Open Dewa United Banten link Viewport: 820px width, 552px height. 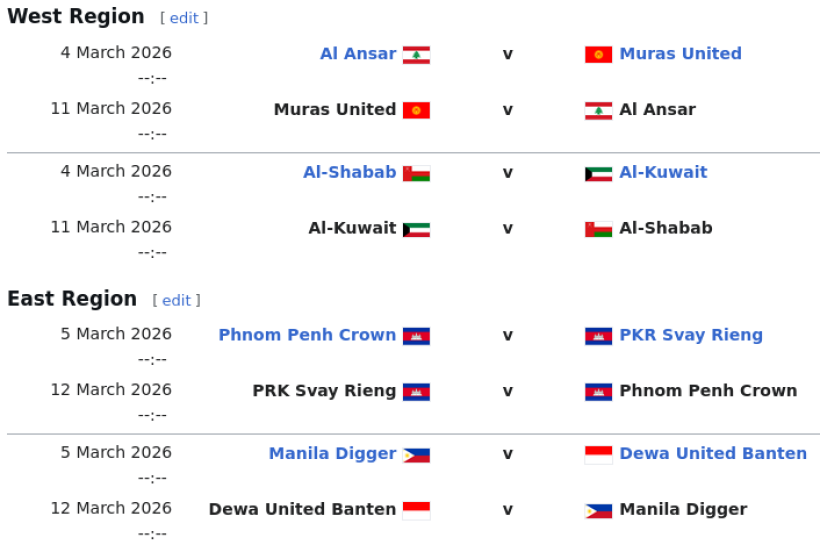tap(713, 454)
